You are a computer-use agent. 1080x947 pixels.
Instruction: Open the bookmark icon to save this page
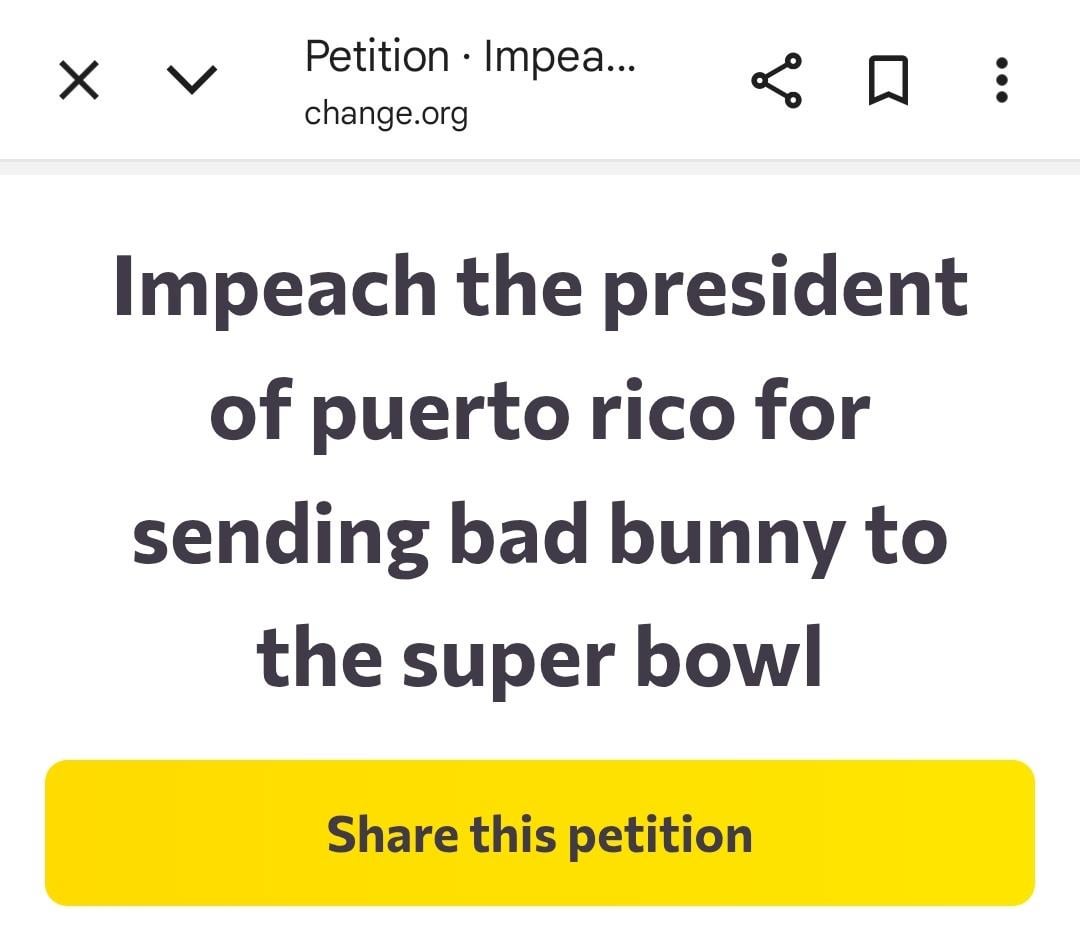889,82
